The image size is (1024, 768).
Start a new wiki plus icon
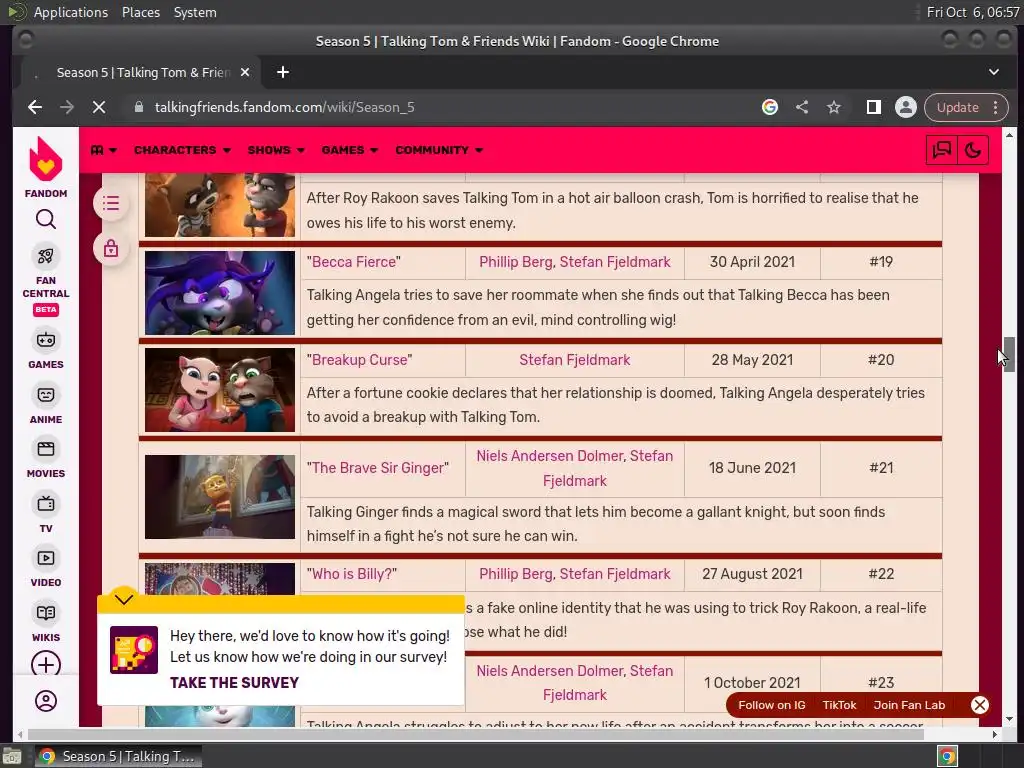(46, 665)
